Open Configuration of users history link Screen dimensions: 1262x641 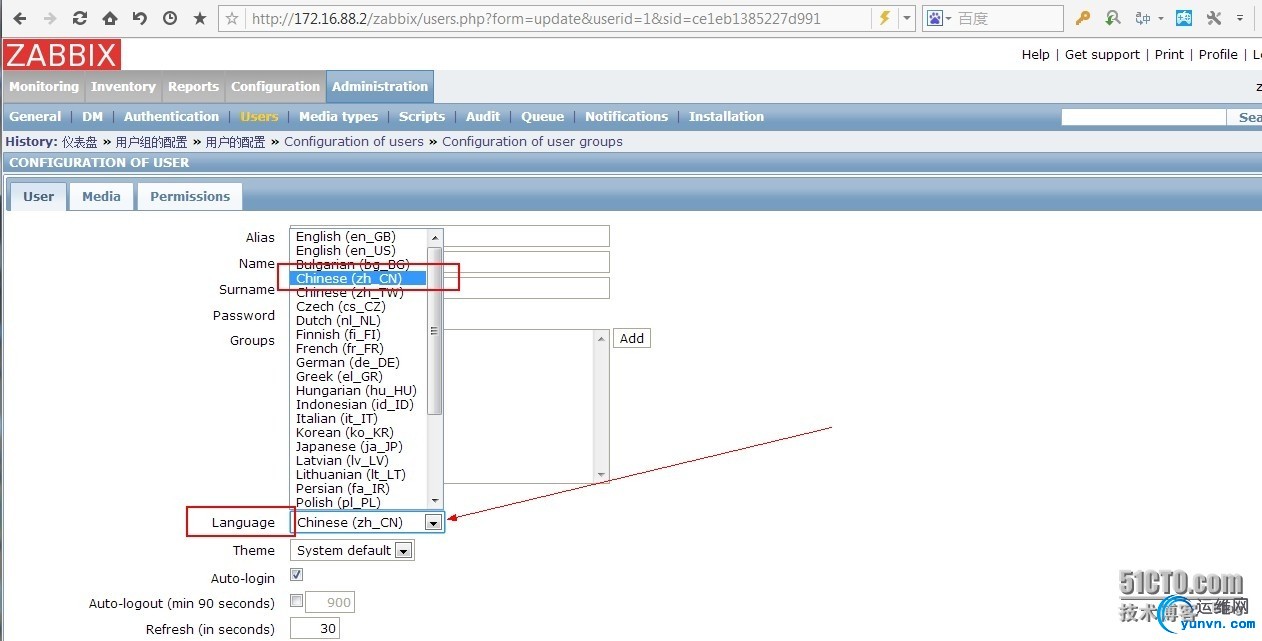coord(354,142)
